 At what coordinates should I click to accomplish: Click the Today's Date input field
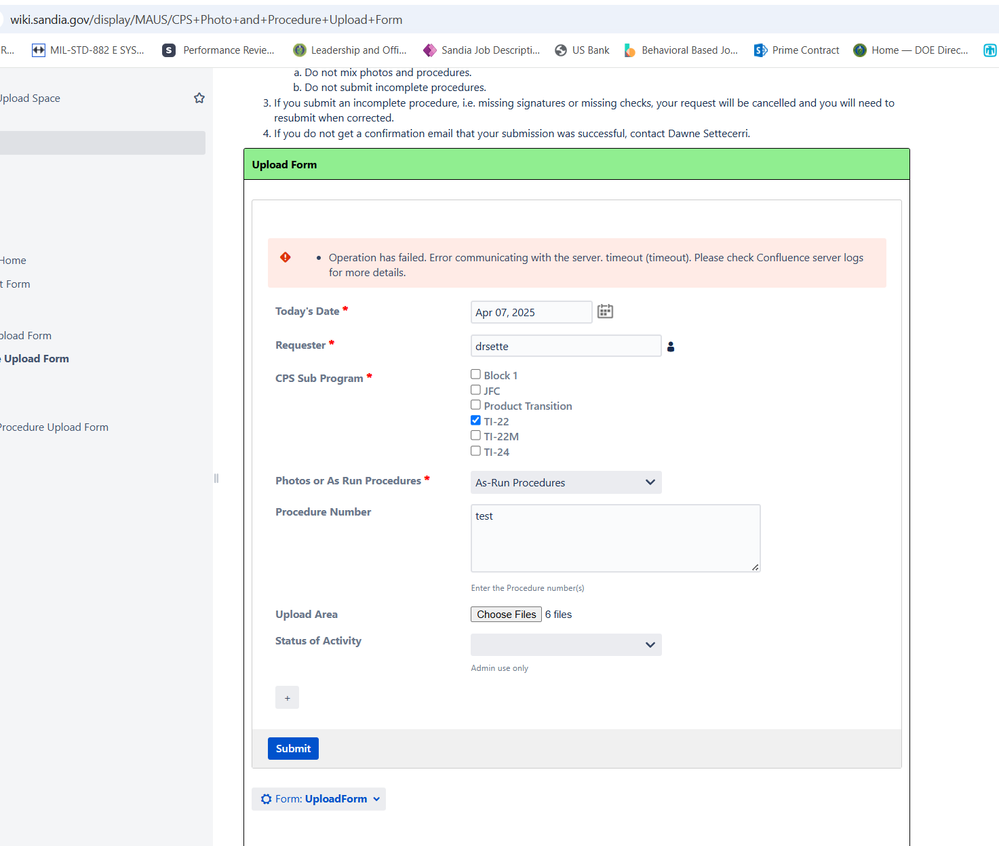coord(531,312)
